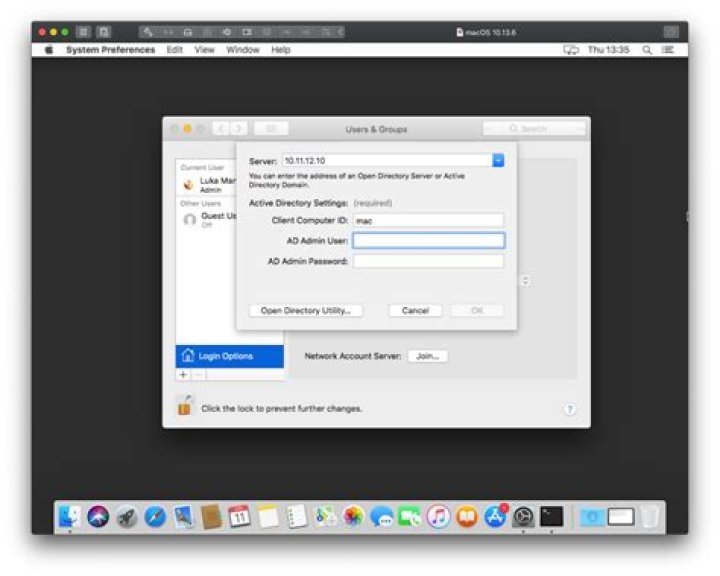720x576 pixels.
Task: Open iTunes from the dock
Action: click(x=438, y=517)
